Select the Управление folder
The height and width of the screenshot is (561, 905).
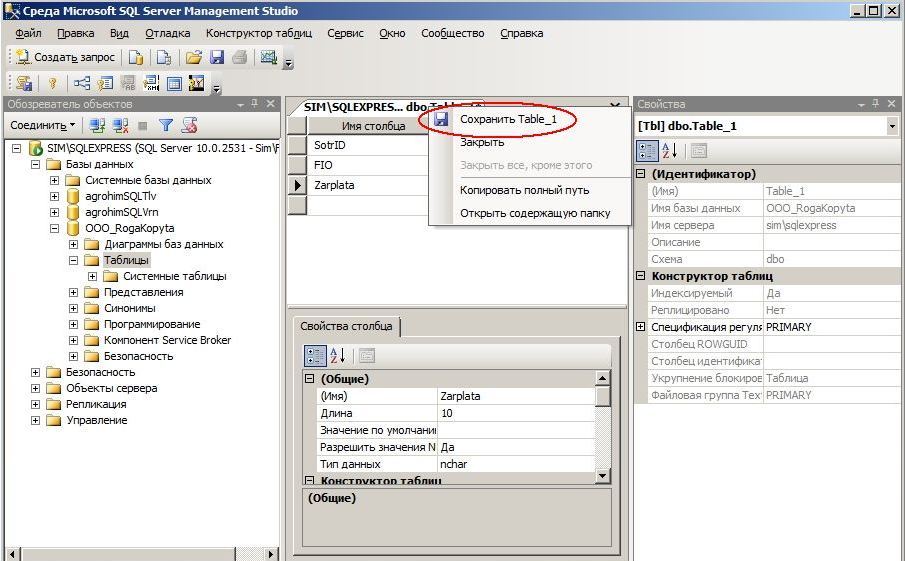(96, 420)
